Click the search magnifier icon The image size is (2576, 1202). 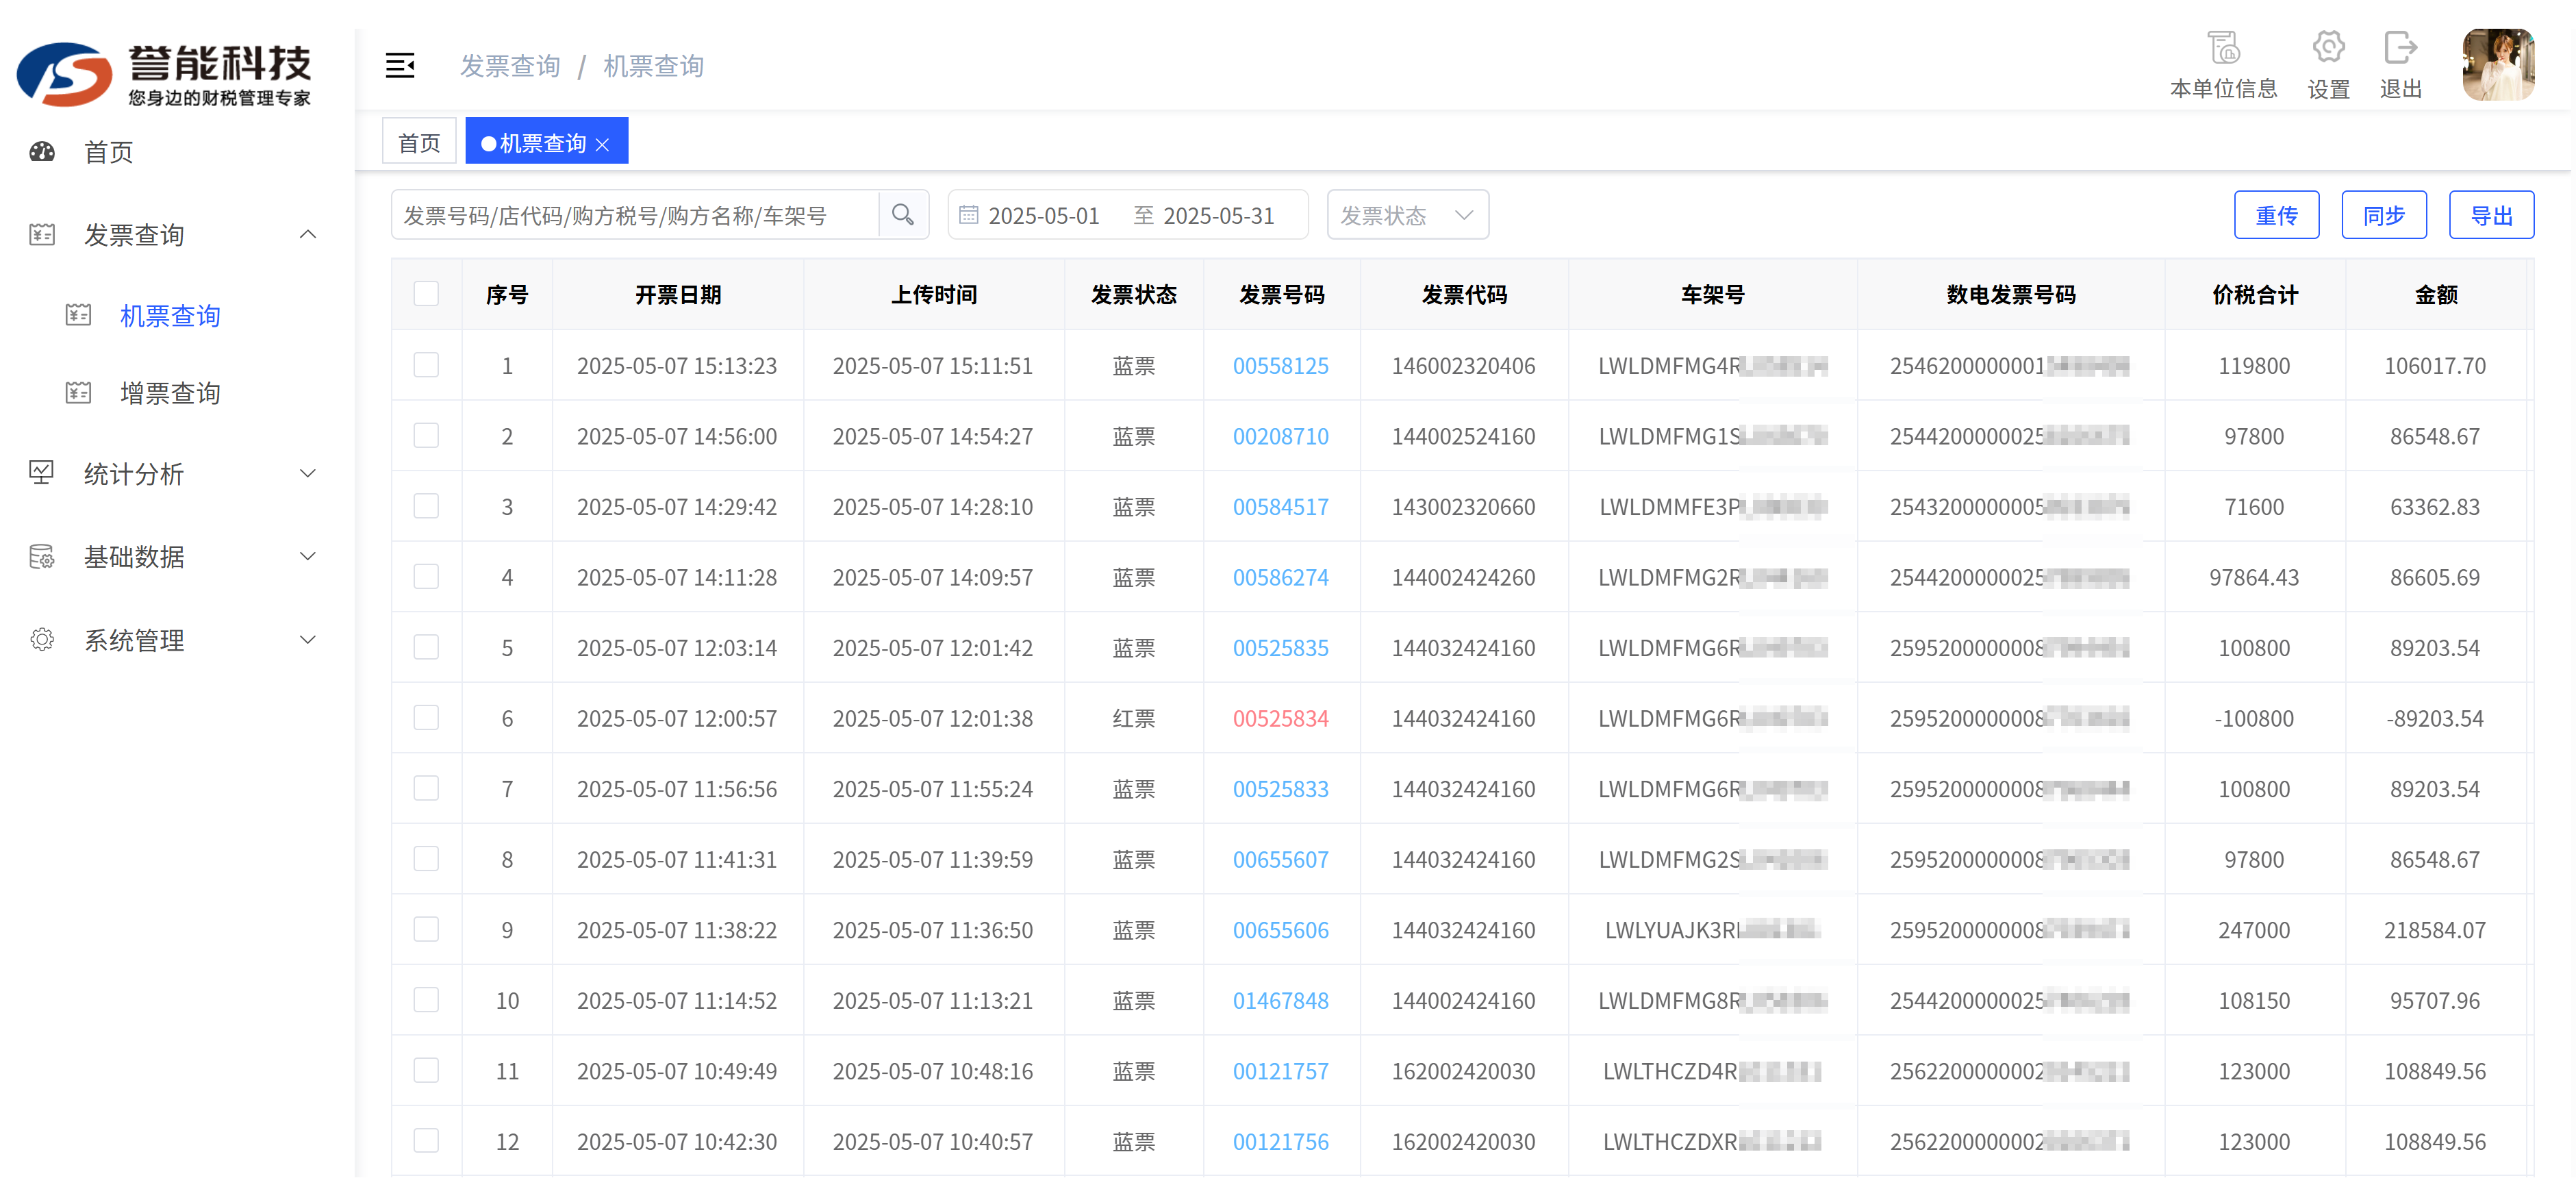(x=903, y=215)
